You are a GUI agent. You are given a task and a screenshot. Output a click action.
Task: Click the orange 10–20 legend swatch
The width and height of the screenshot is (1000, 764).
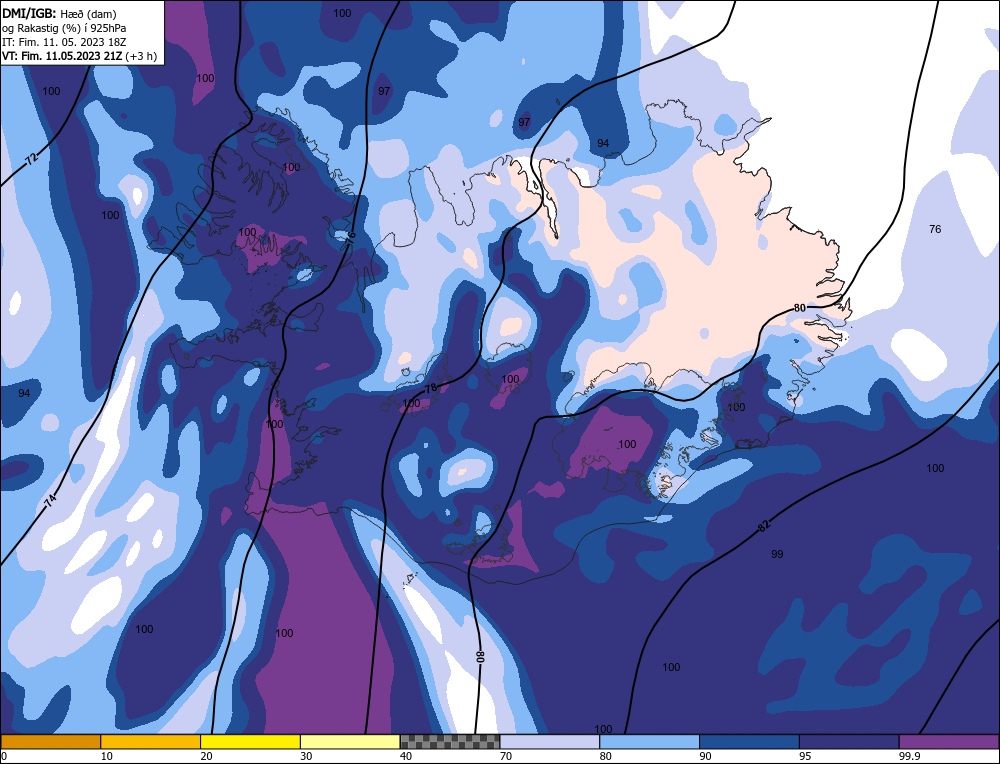tap(151, 742)
